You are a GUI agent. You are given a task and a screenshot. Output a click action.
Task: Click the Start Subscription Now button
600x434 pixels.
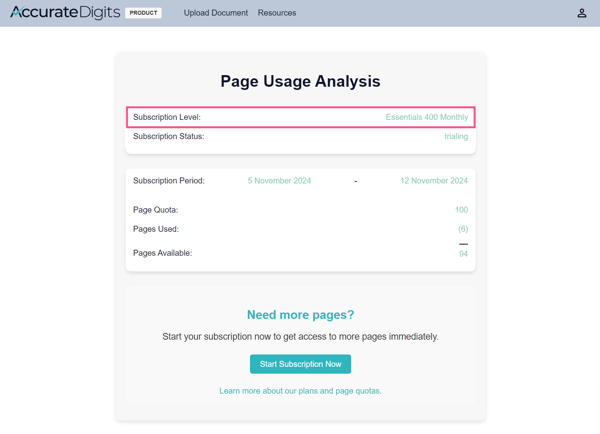coord(300,364)
